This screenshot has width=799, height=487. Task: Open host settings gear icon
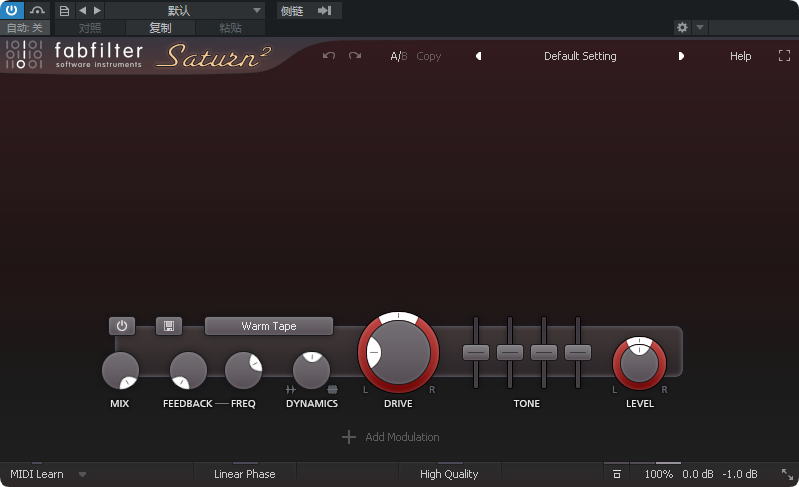click(x=682, y=27)
